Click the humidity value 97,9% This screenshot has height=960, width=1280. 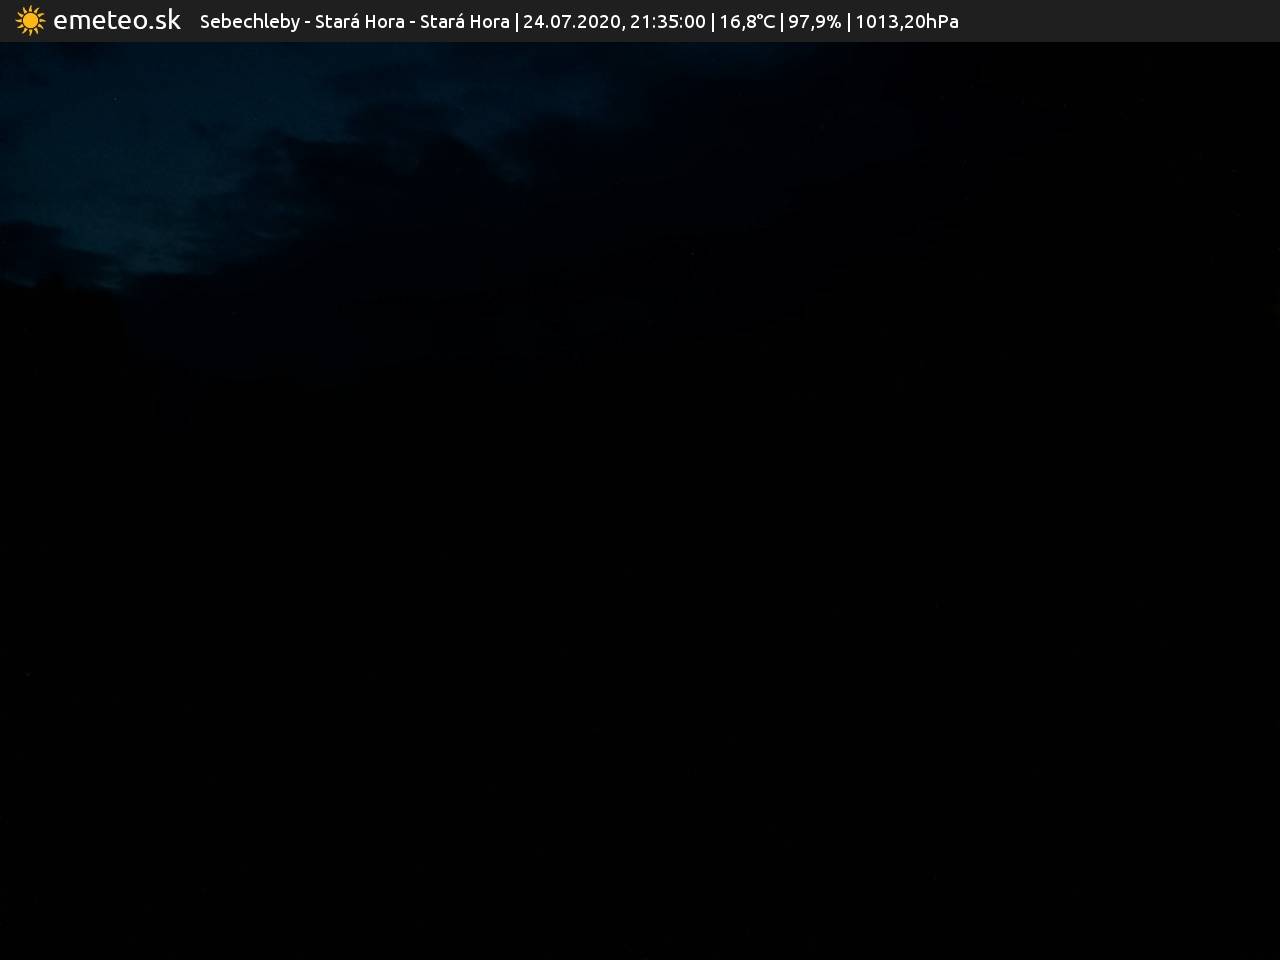[x=814, y=22]
